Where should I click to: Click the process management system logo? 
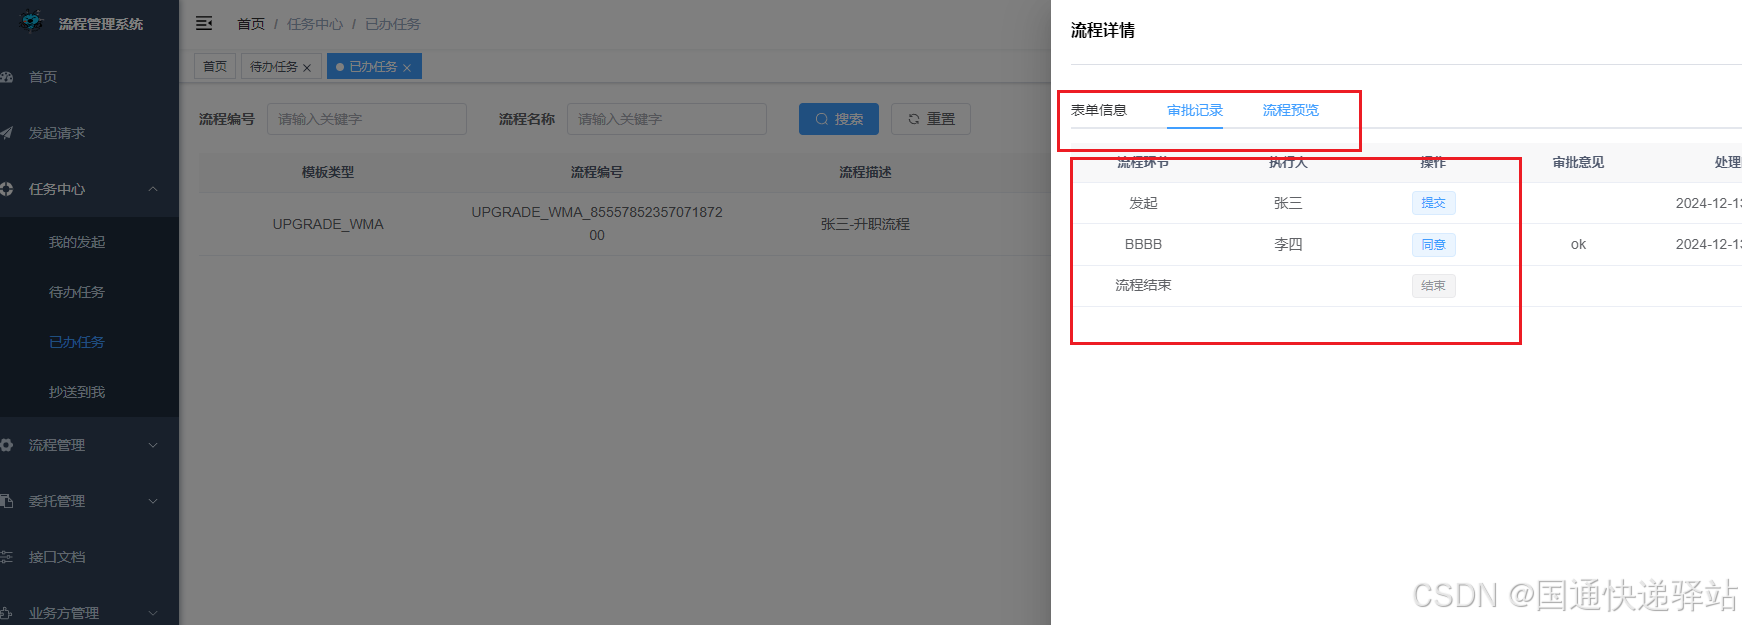[32, 21]
